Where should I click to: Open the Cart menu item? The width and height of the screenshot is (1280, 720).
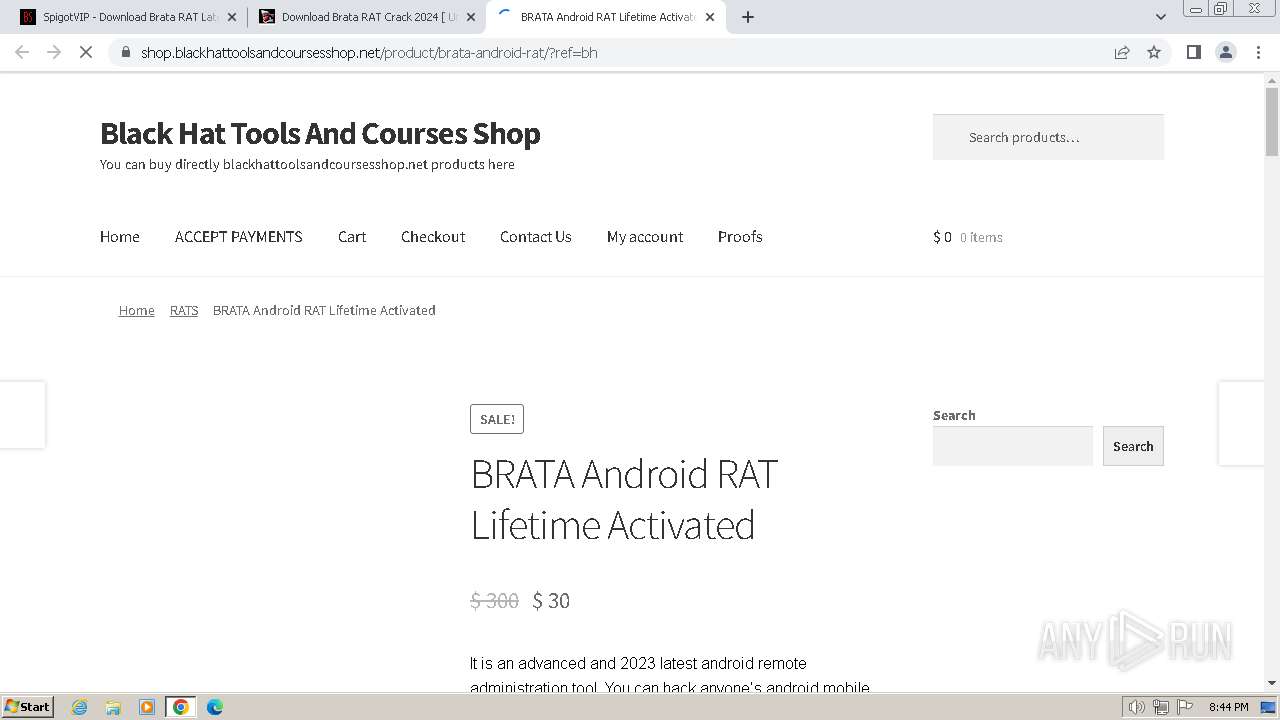(x=352, y=237)
